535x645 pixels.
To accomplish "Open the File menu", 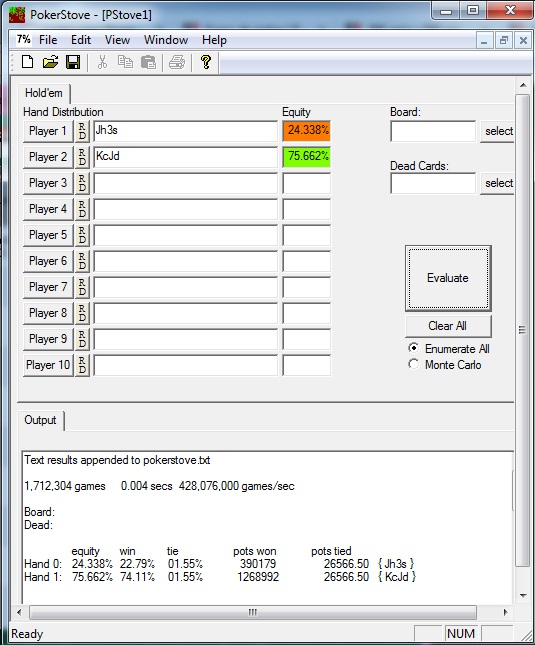I will [48, 40].
